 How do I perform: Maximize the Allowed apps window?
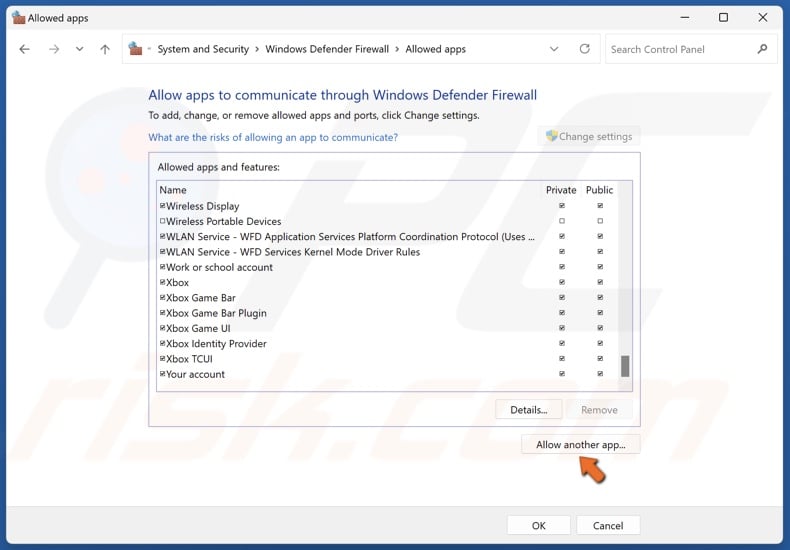723,17
